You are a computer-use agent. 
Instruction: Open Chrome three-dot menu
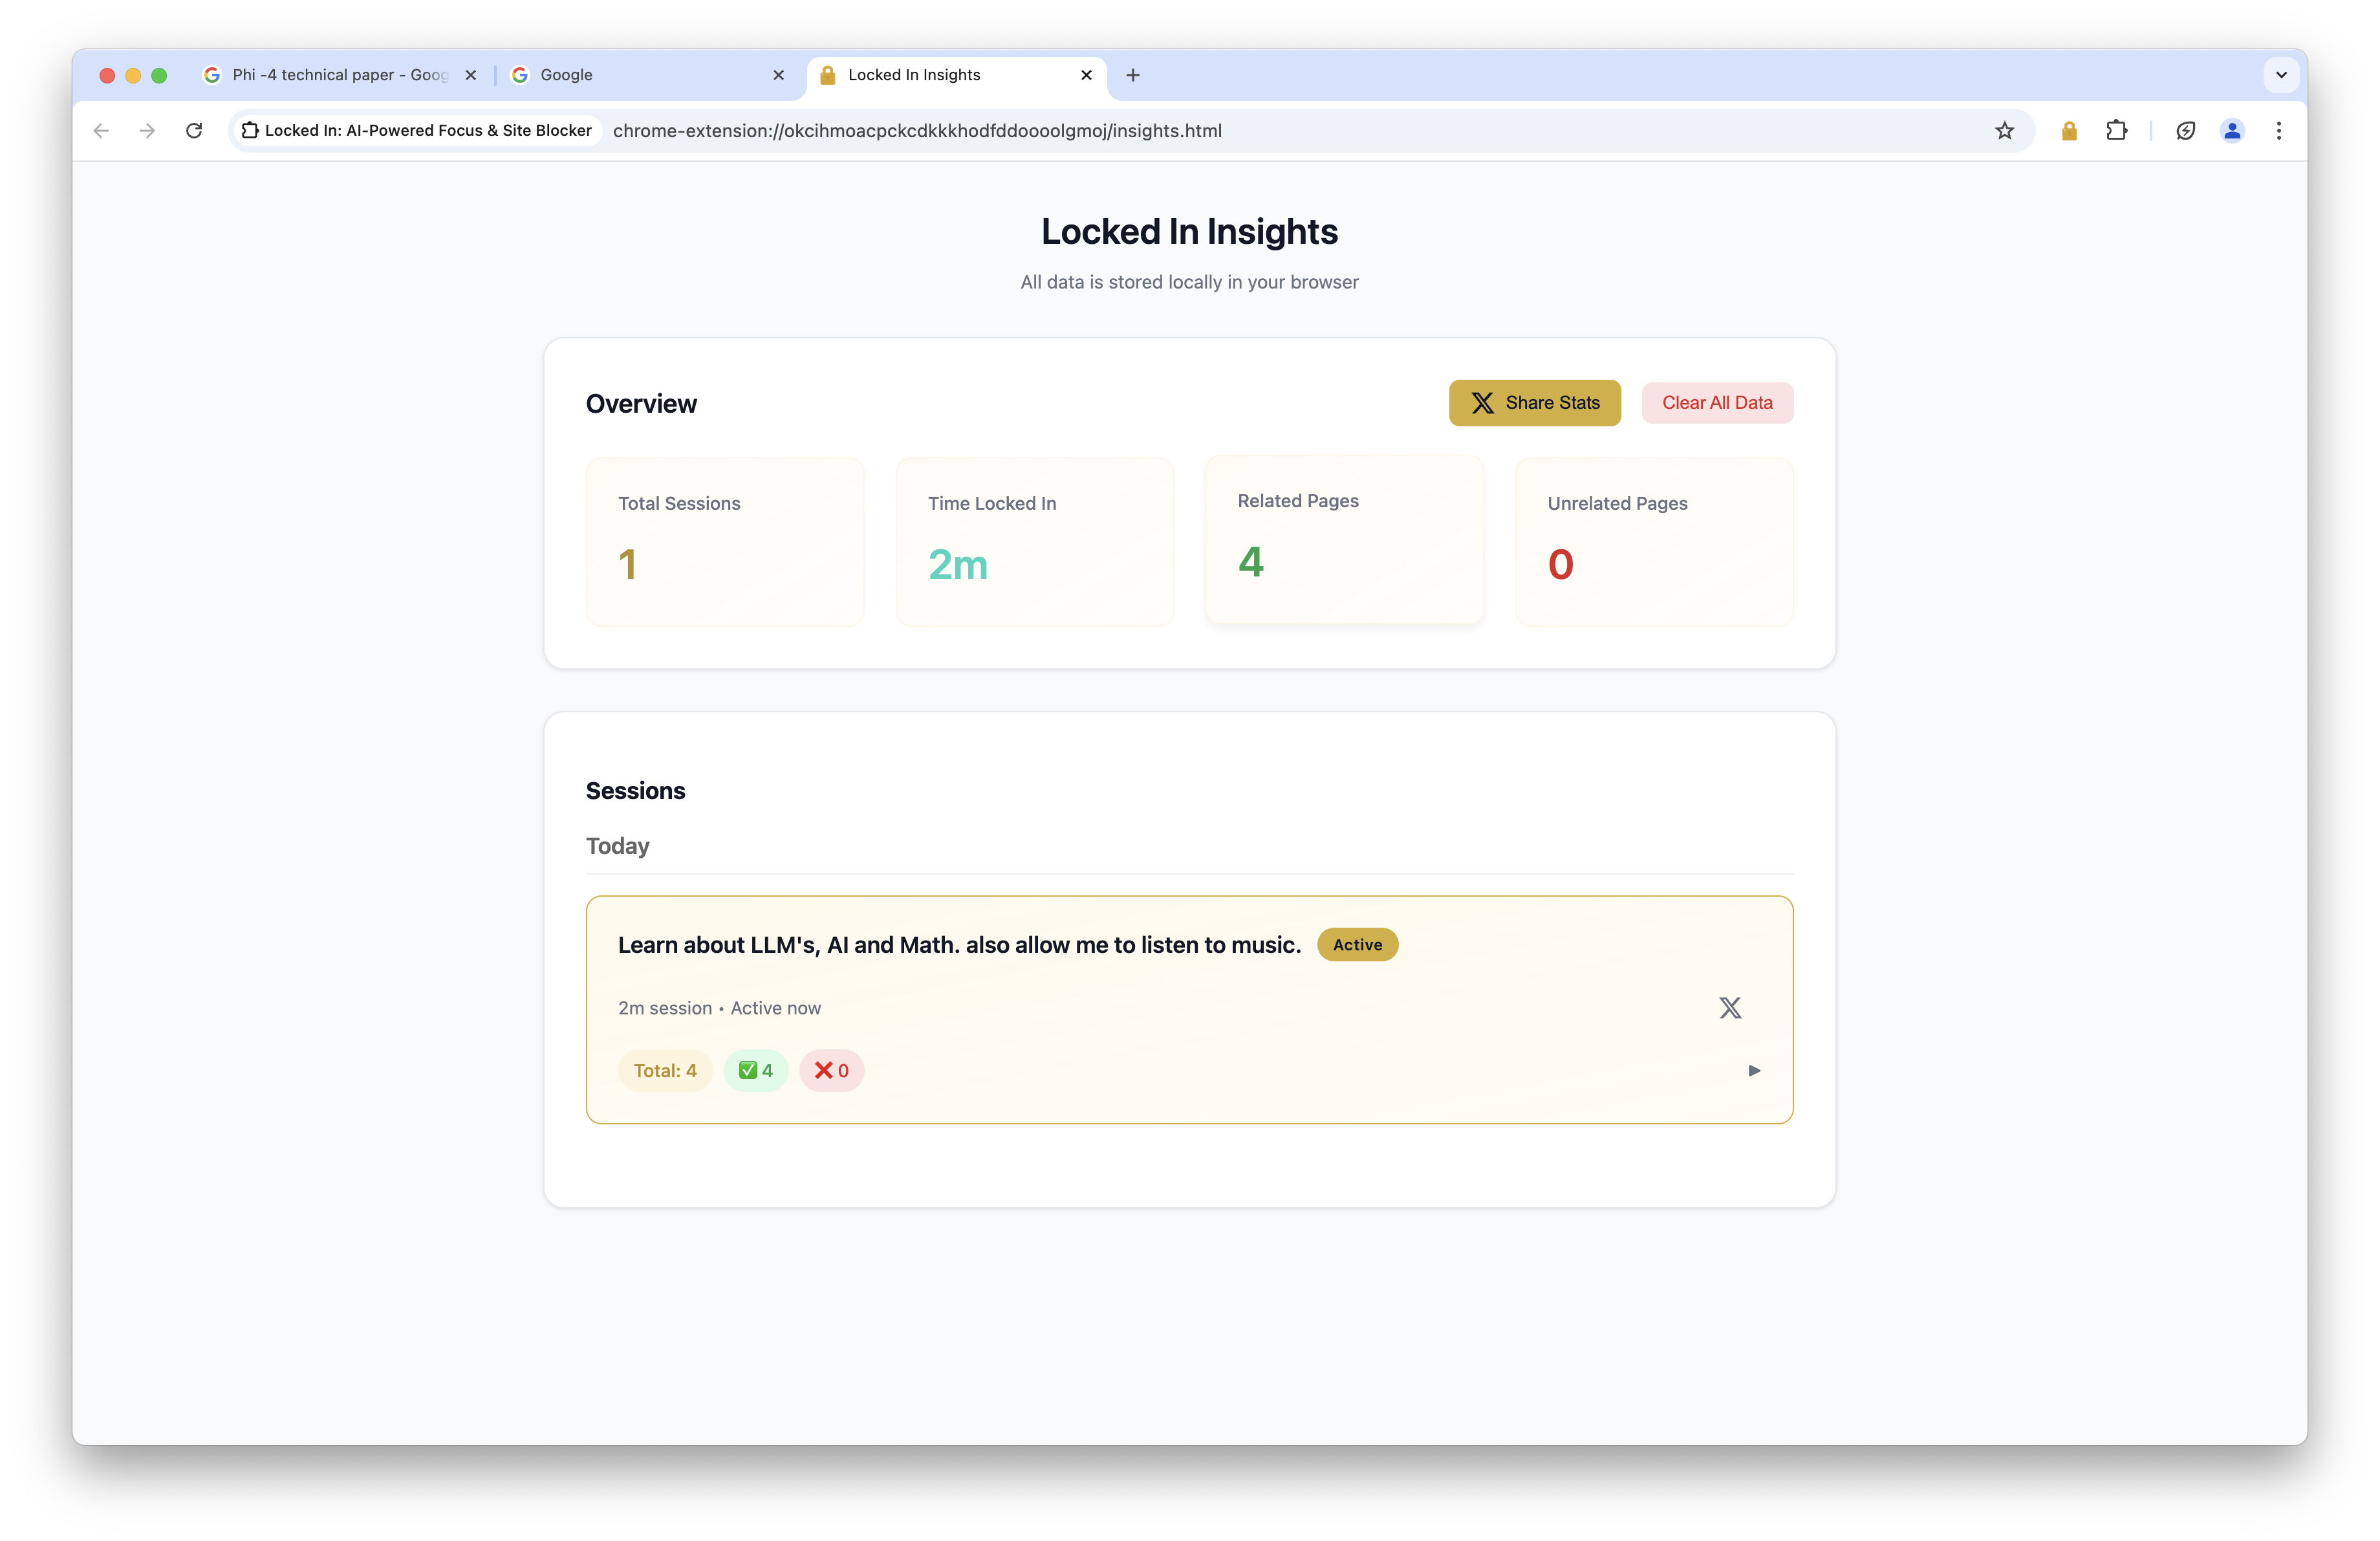(x=2279, y=131)
